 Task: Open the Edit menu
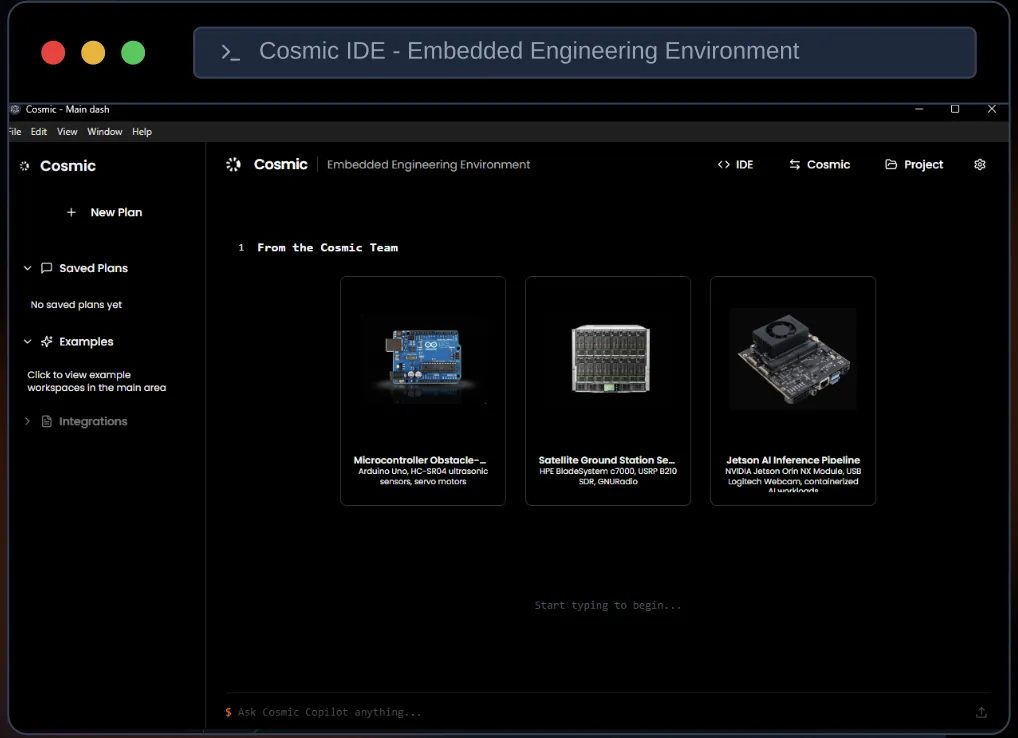[39, 132]
